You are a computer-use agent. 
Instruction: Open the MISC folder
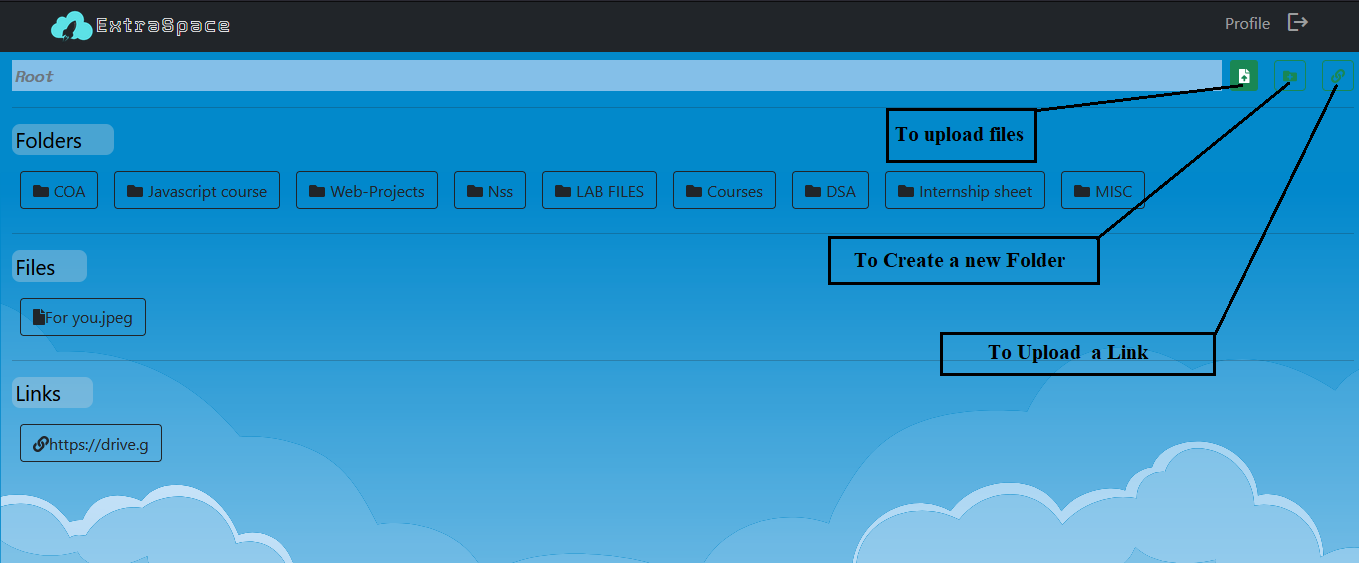point(1103,190)
